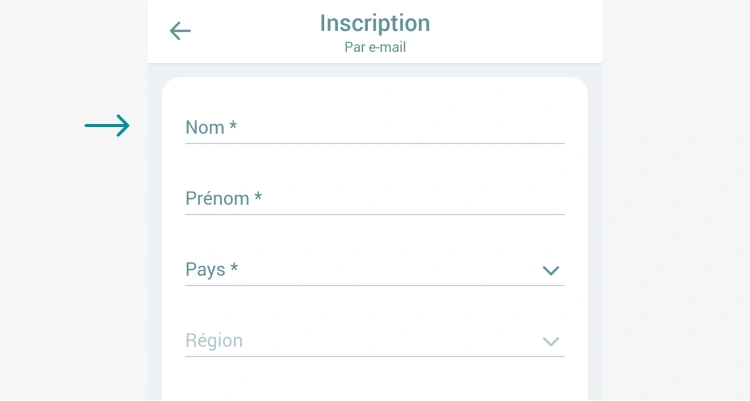Click the greyed chevron icon beside Région
This screenshot has width=750, height=401.
(550, 341)
